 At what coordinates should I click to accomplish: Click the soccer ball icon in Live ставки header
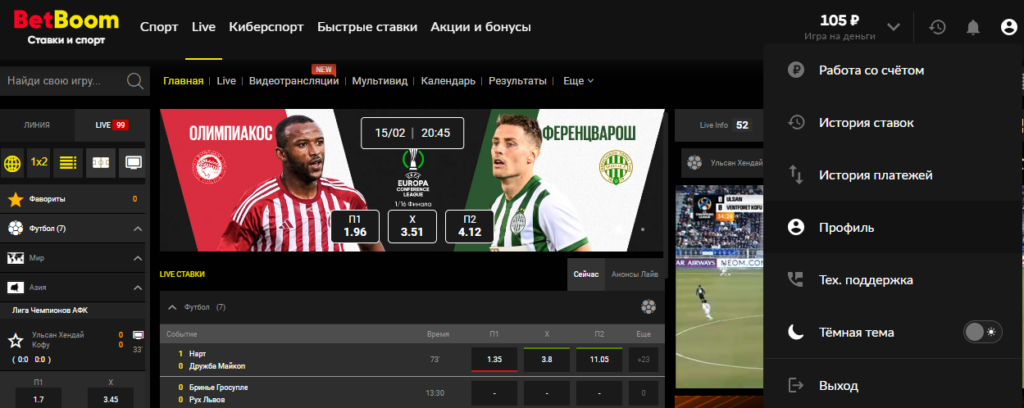click(648, 307)
